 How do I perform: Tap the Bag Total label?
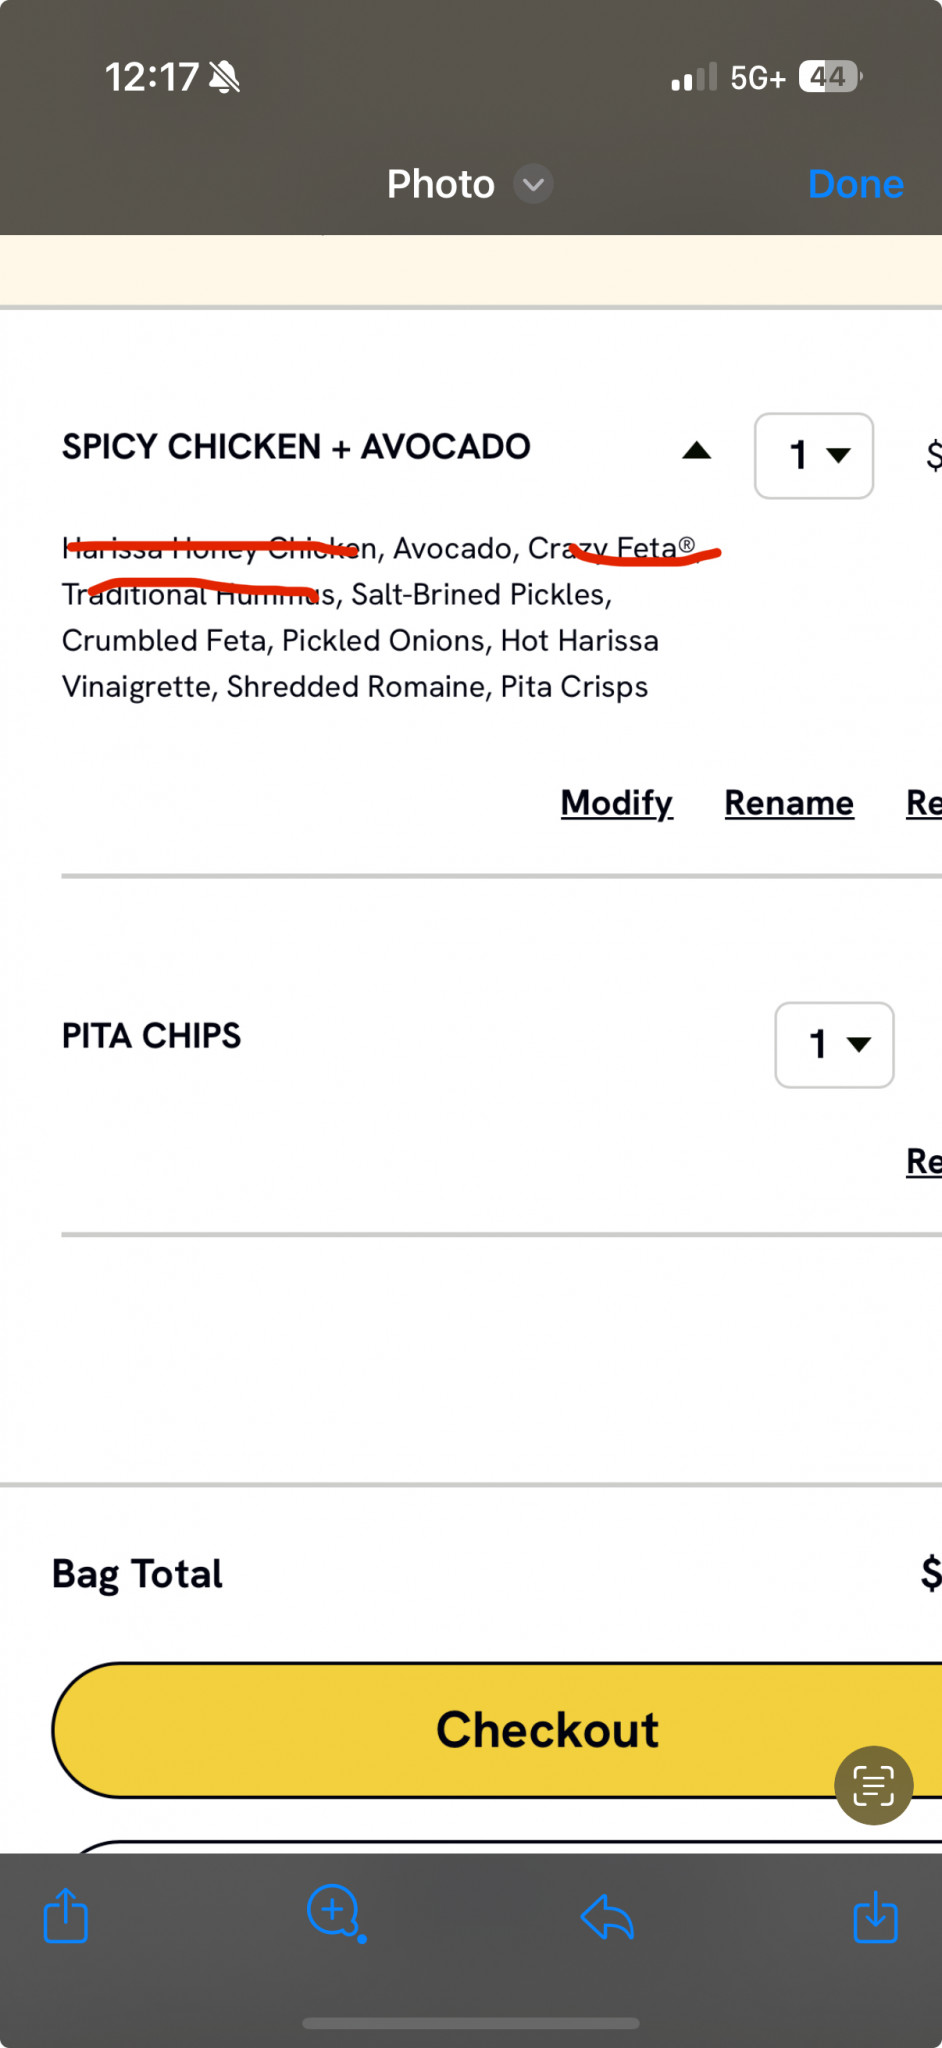(x=137, y=1574)
